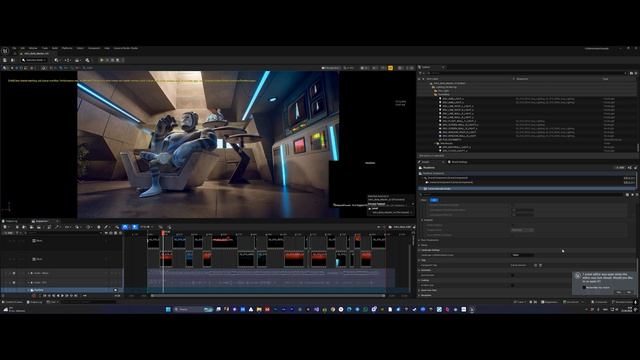Click the Add component button in Details
The width and height of the screenshot is (640, 360).
pos(620,168)
